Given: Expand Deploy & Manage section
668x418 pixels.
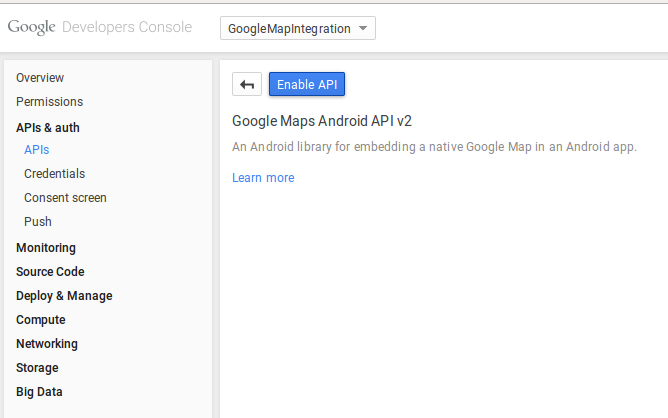Looking at the screenshot, I should tap(64, 296).
